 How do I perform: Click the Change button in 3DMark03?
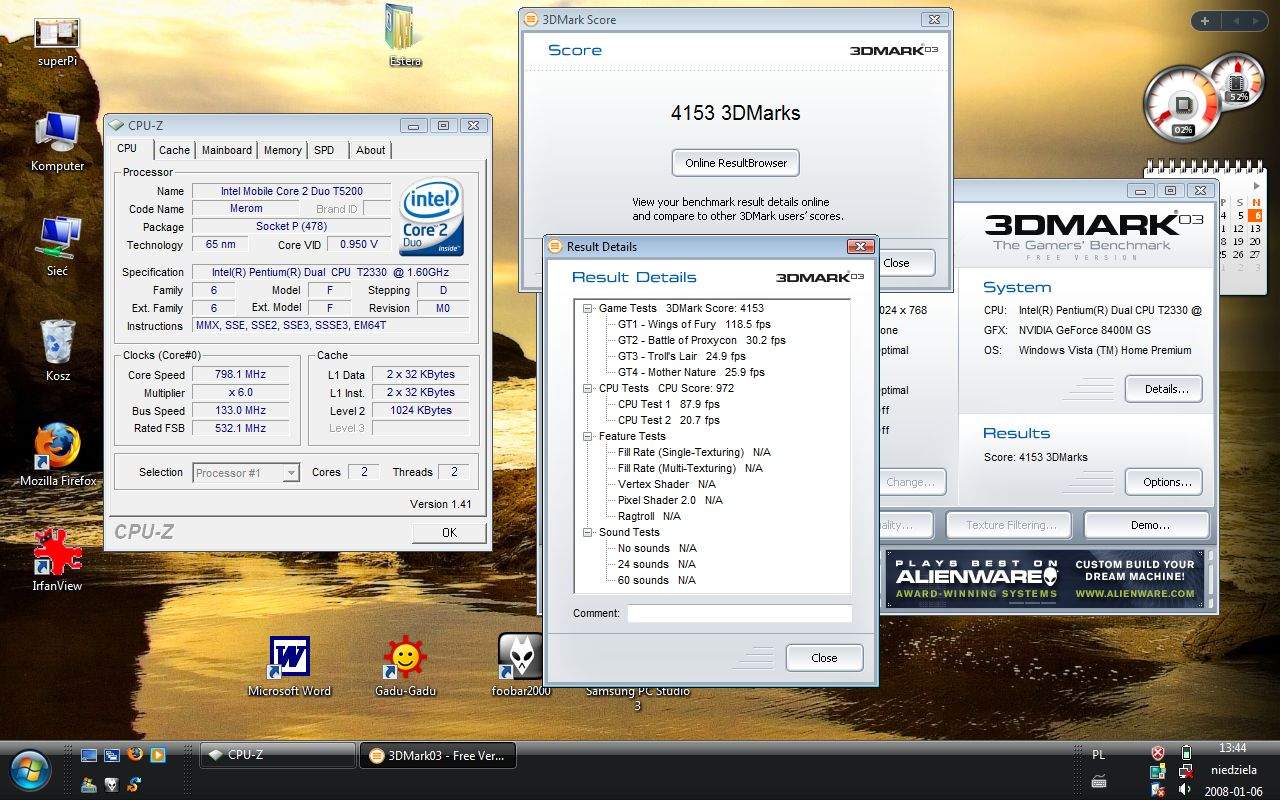click(910, 482)
